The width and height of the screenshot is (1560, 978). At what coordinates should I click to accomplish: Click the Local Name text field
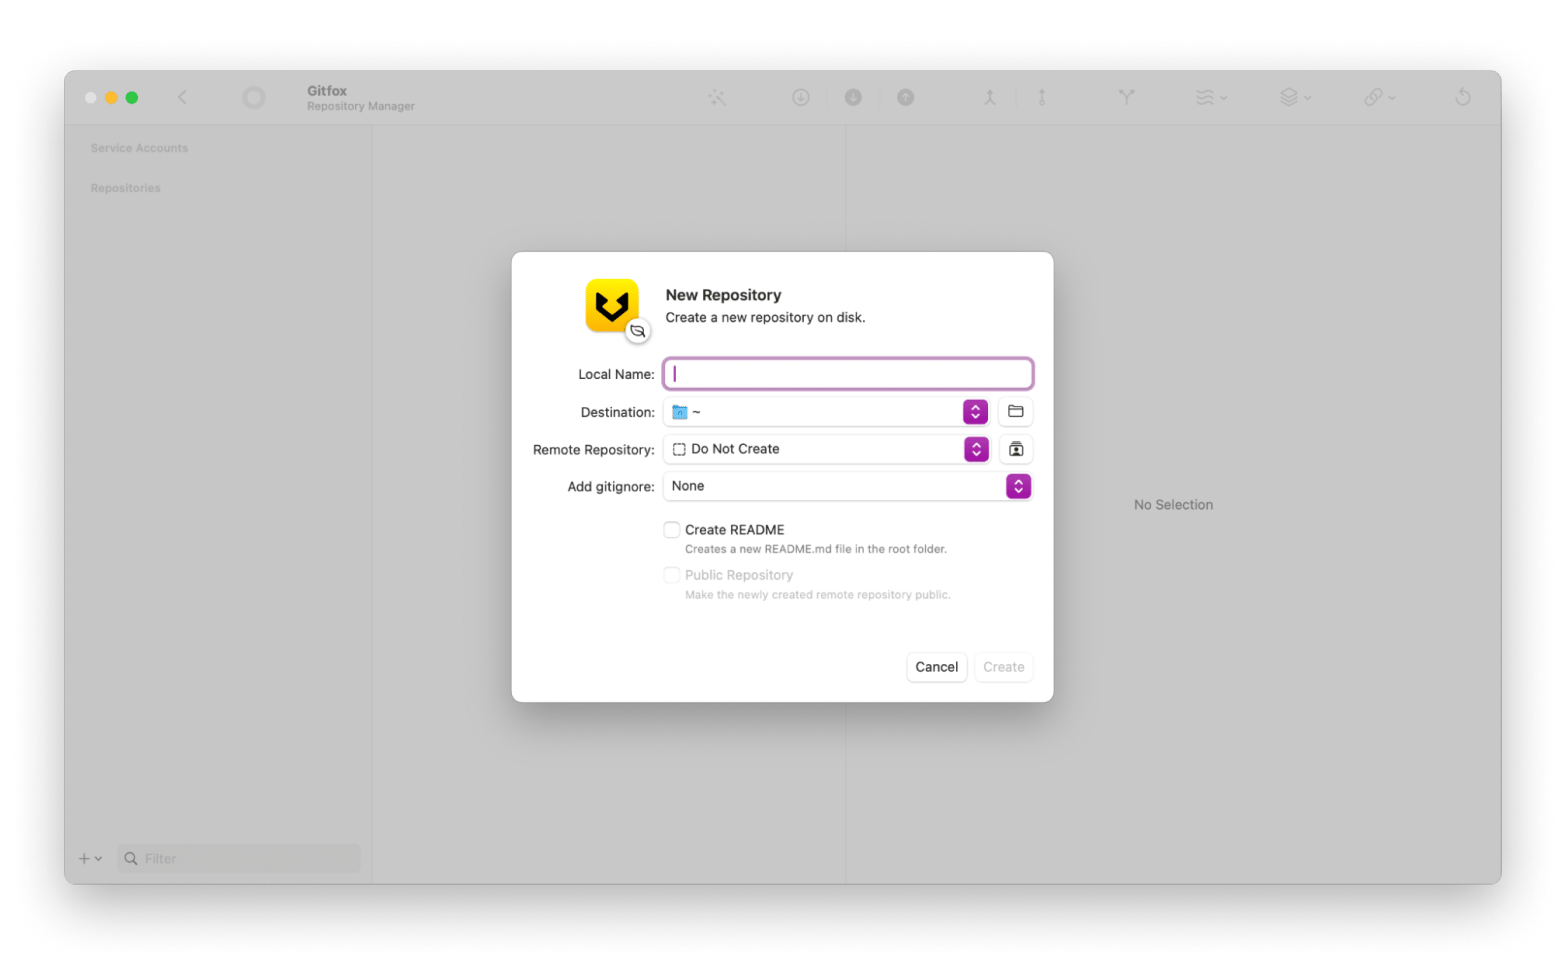click(x=847, y=374)
